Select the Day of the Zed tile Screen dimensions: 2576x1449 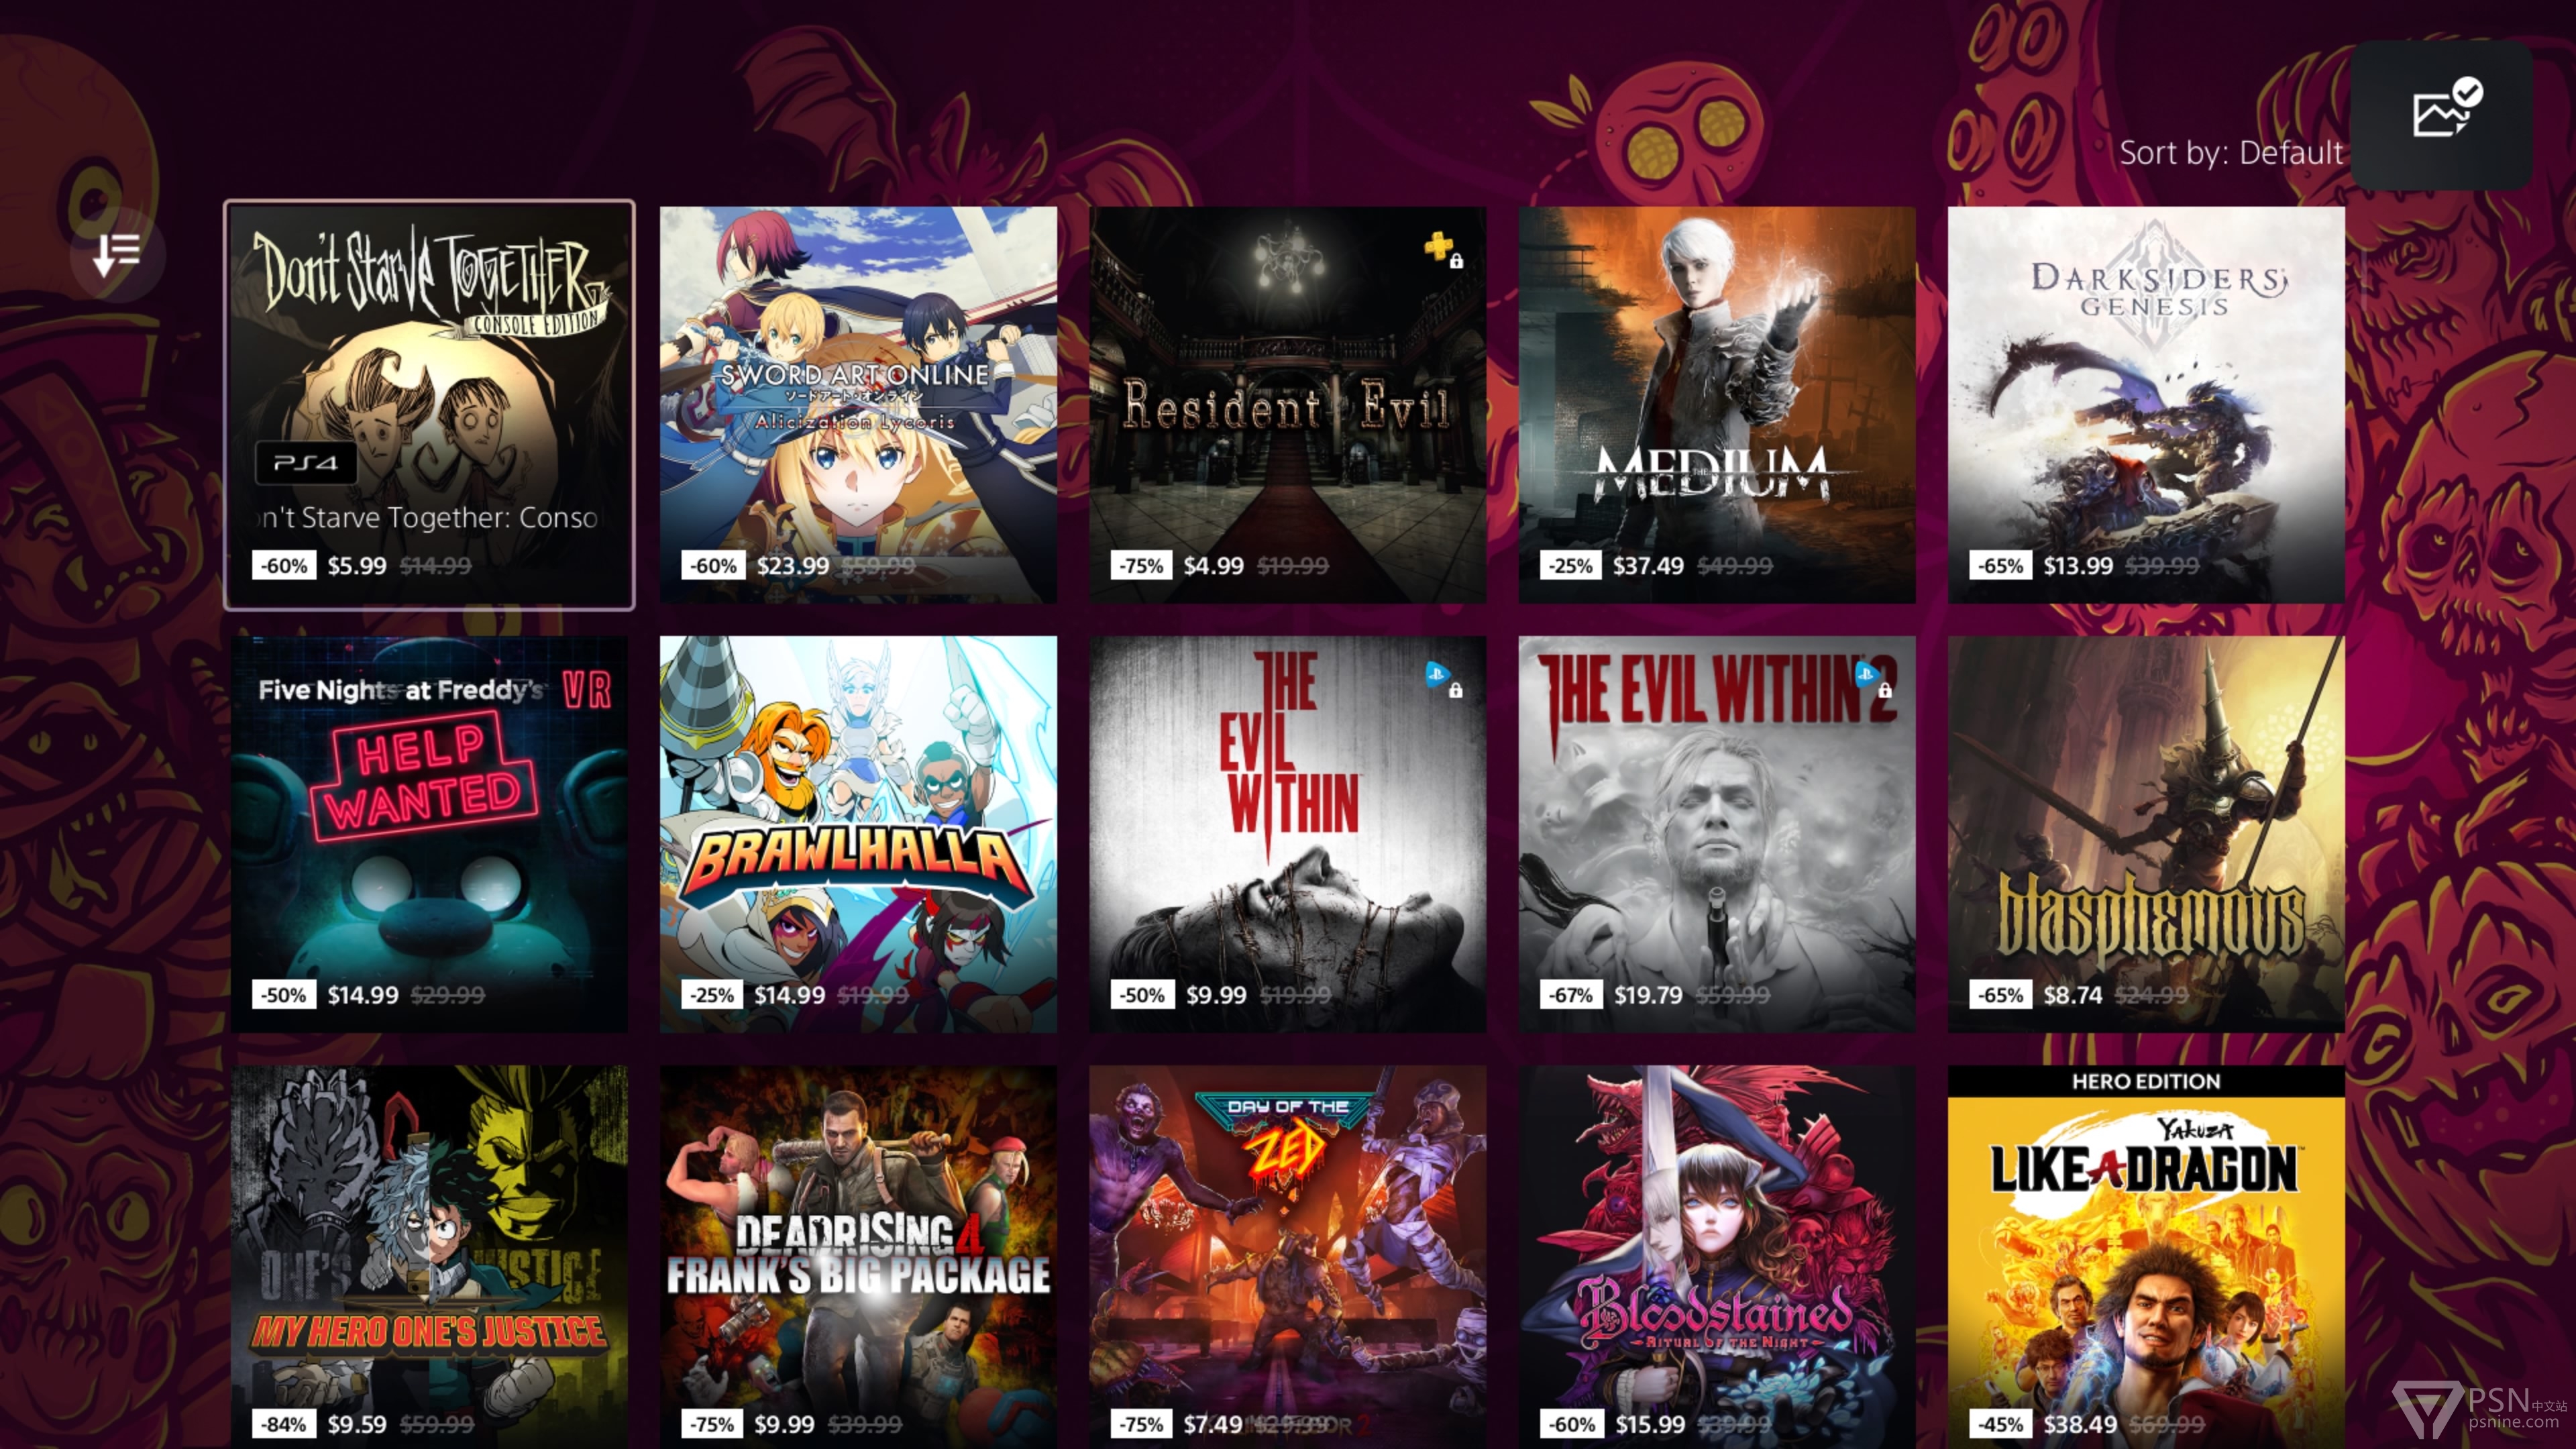point(1287,1256)
